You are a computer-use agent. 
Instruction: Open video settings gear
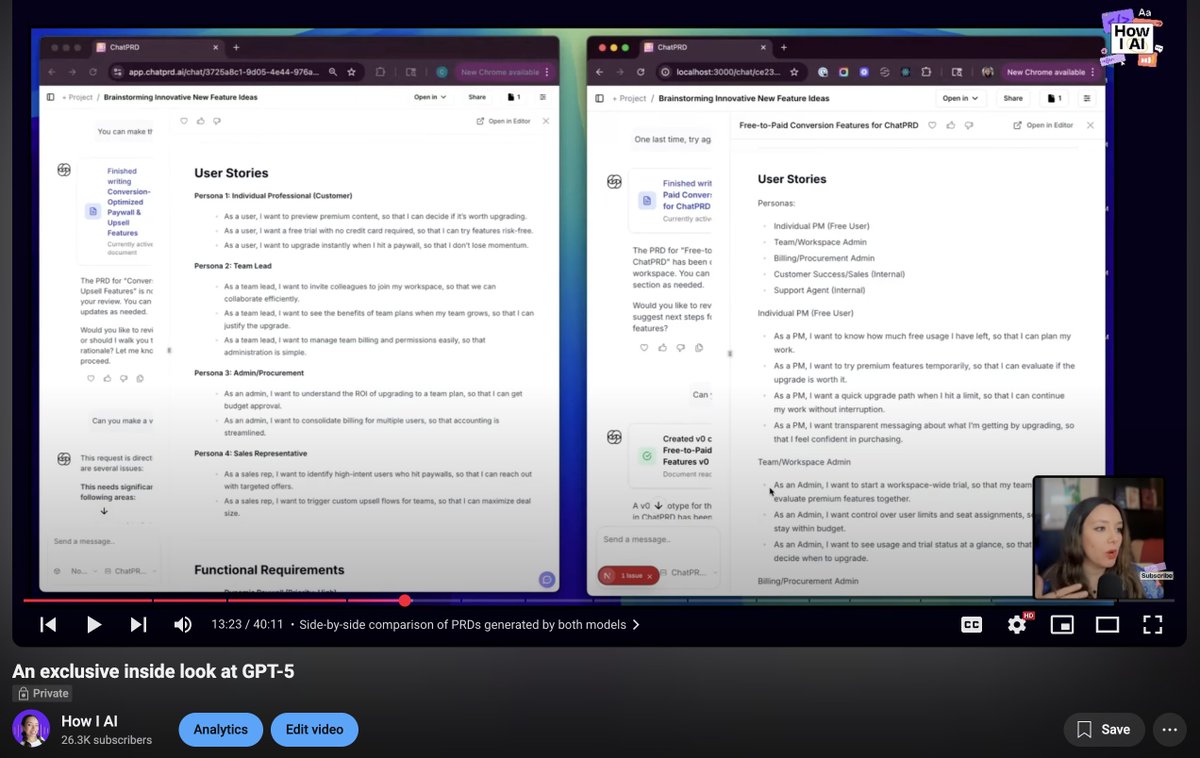click(1017, 625)
